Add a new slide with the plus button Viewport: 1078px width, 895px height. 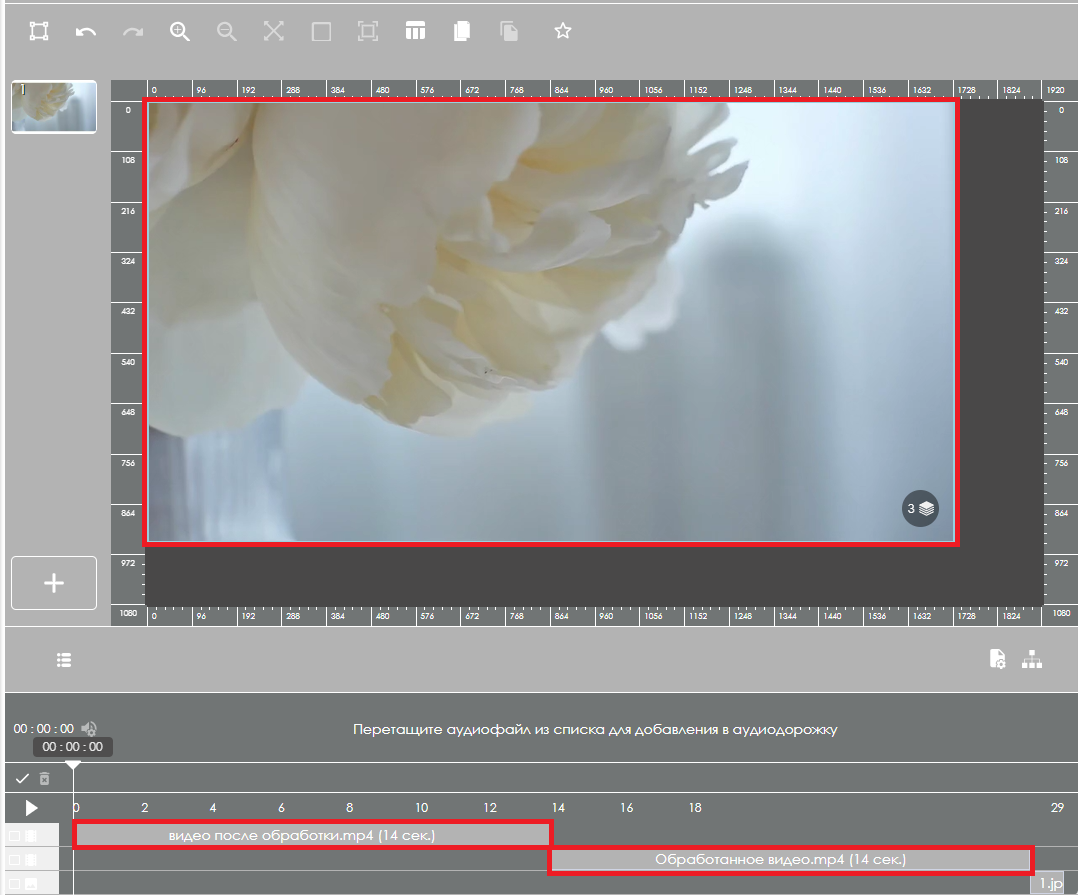click(54, 583)
